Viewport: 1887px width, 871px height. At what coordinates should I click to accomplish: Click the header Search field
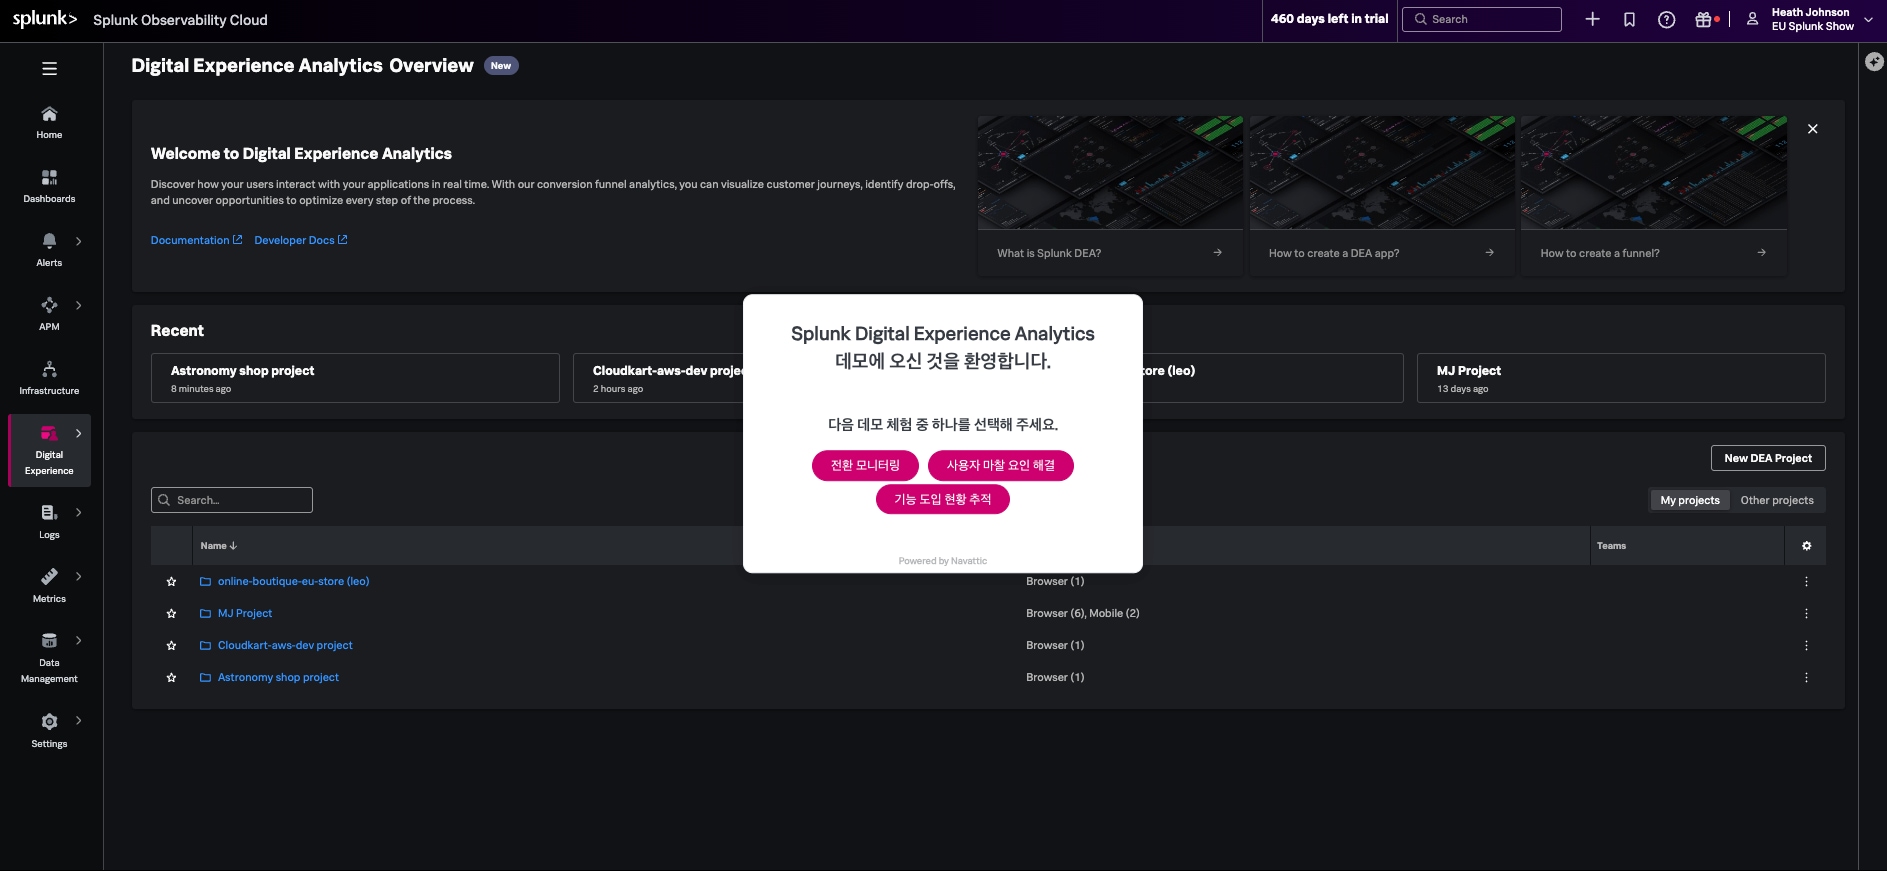tap(1482, 19)
